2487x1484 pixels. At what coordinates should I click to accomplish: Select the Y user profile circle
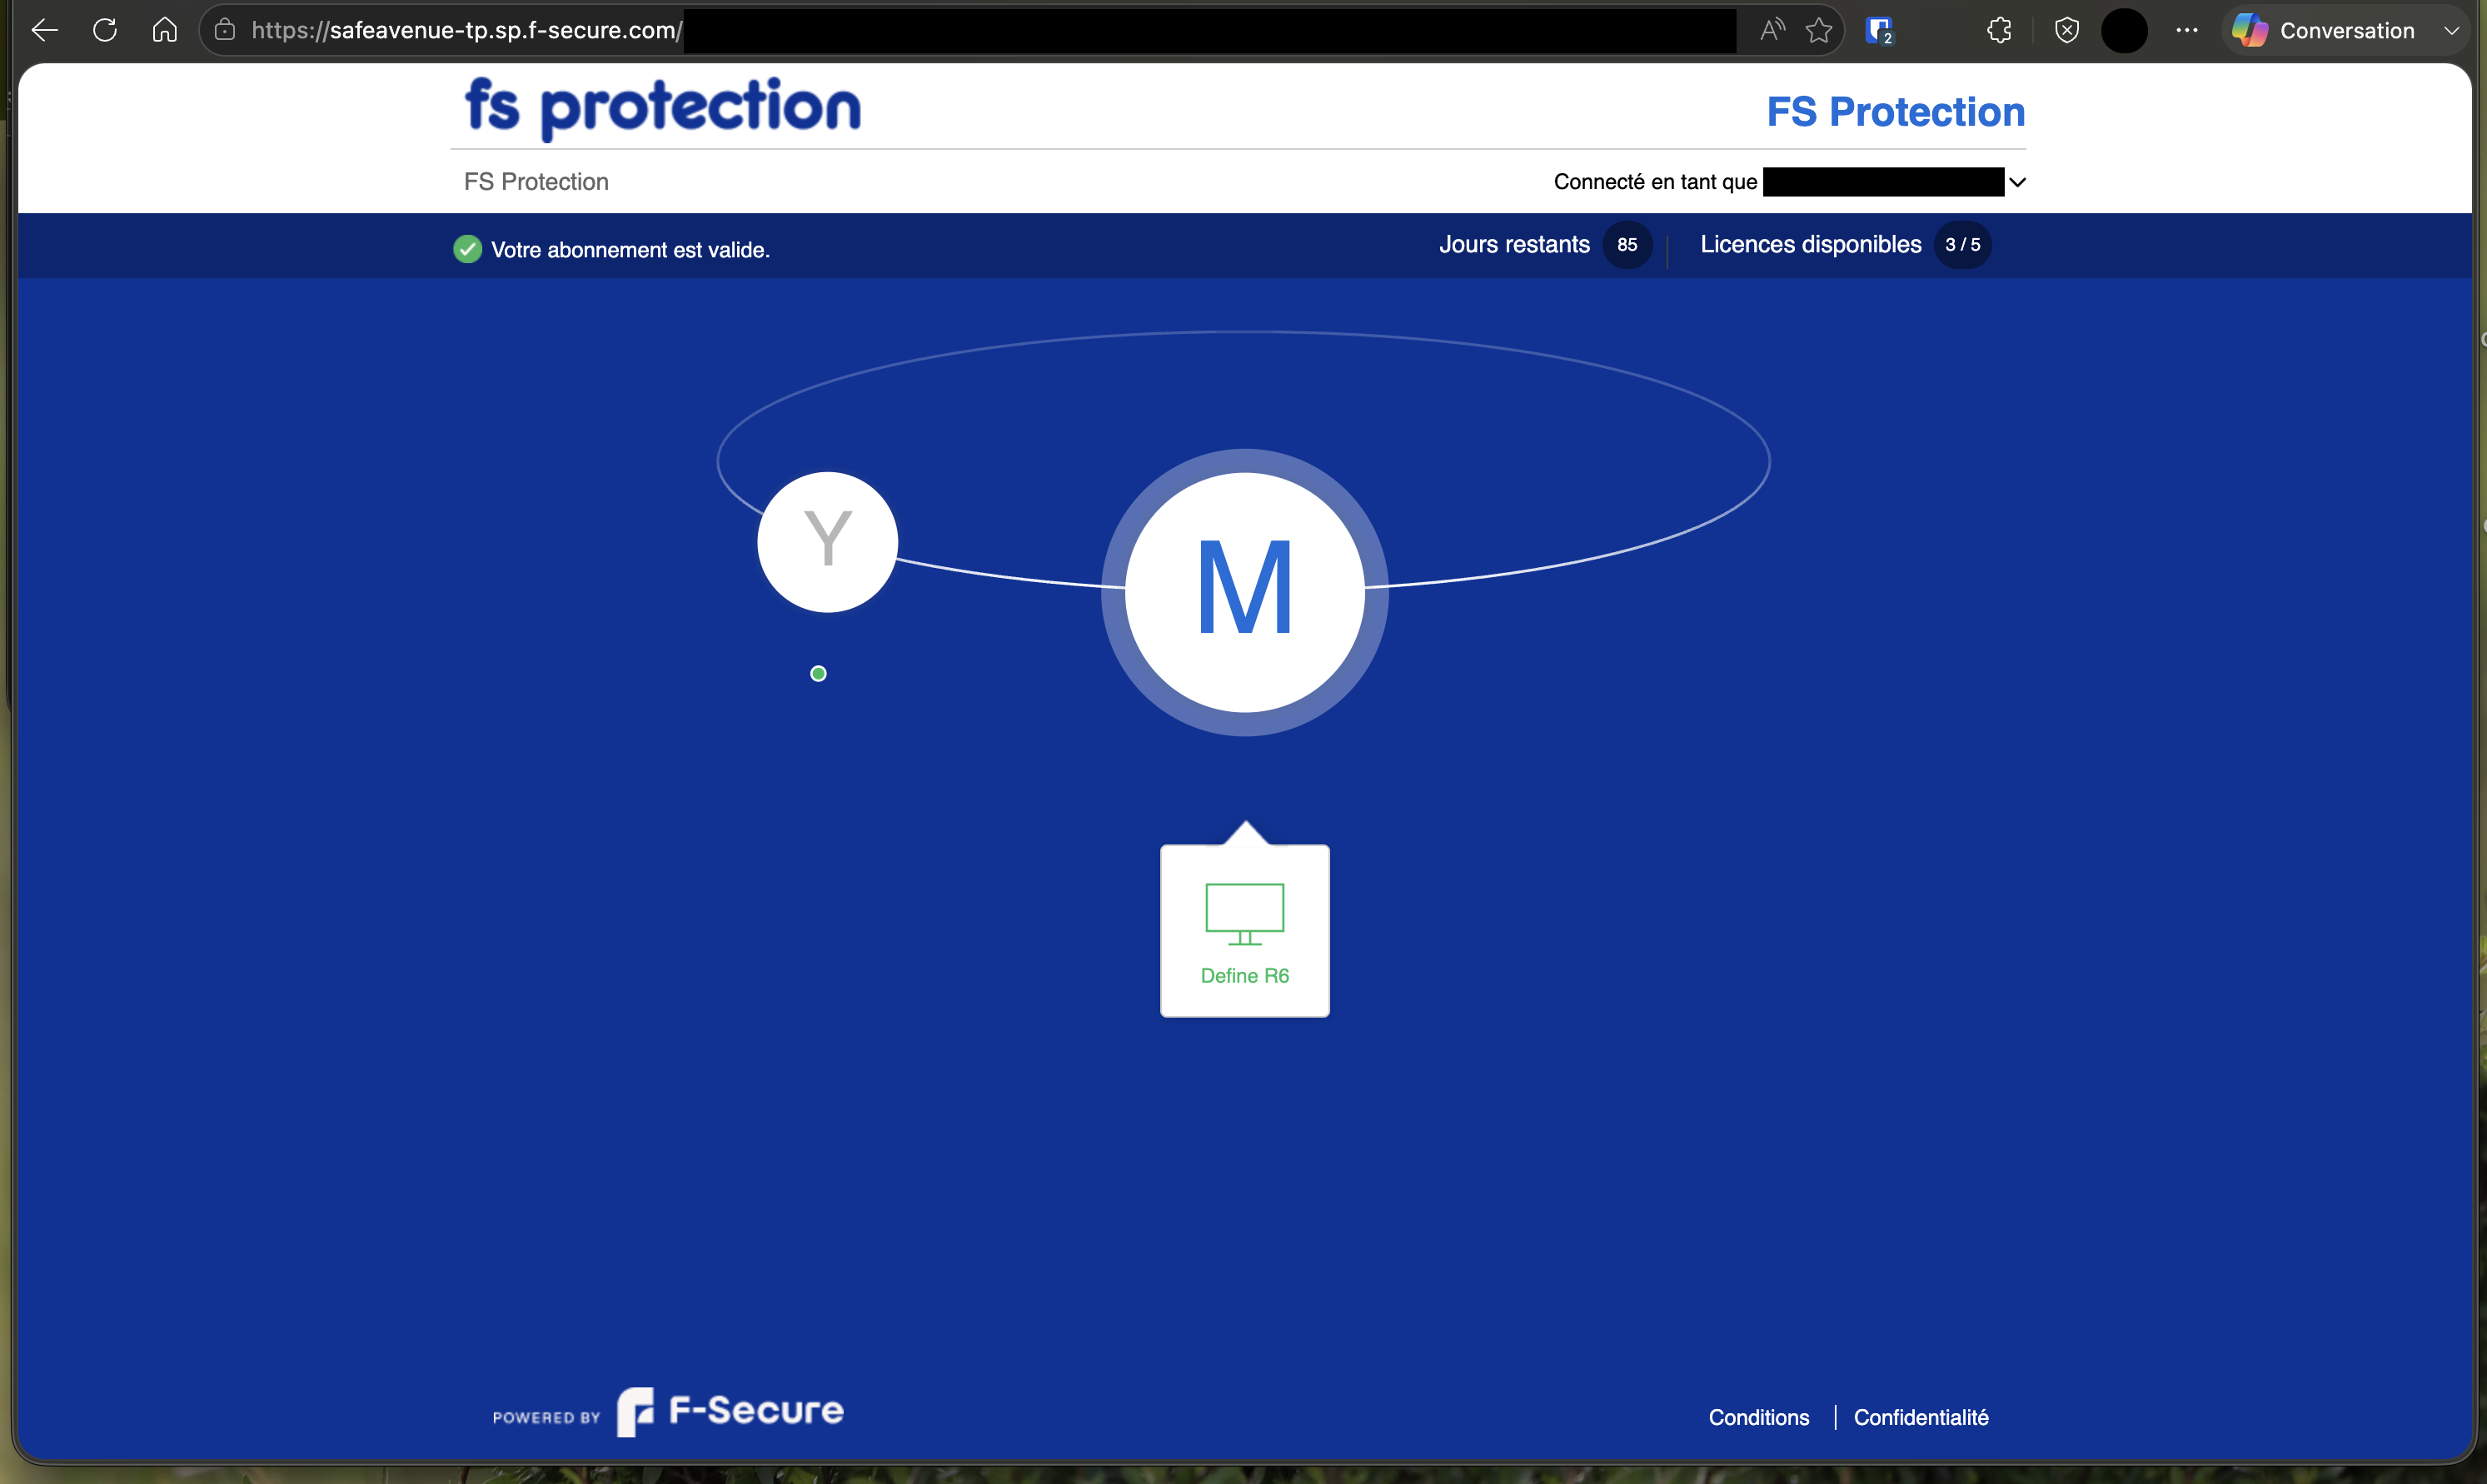pos(827,542)
